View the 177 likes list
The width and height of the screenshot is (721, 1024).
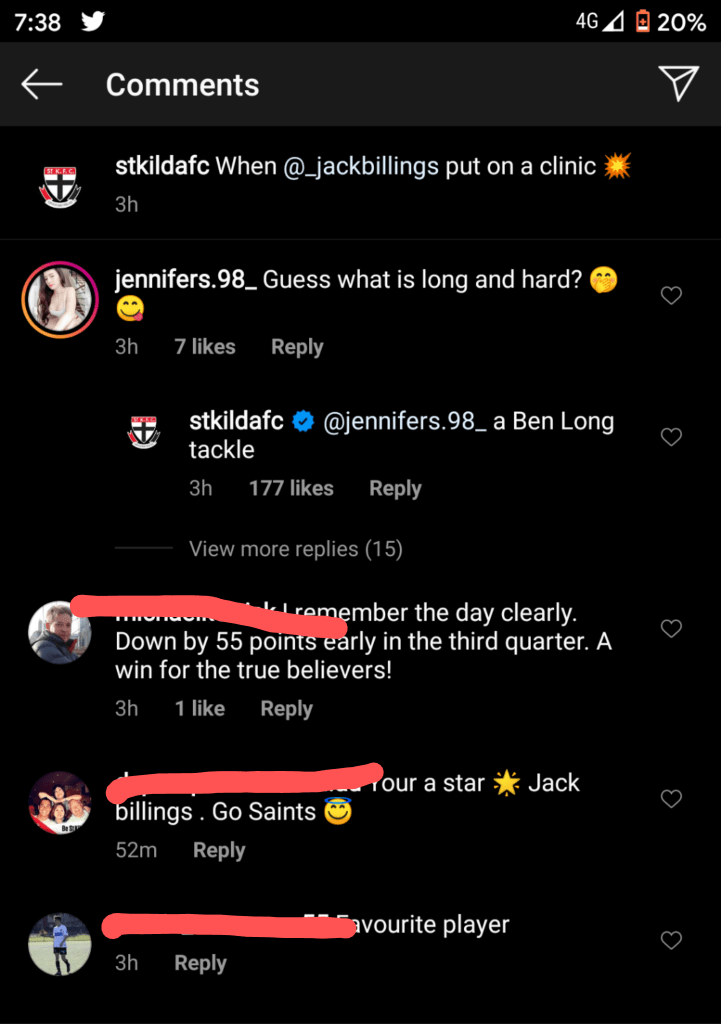pyautogui.click(x=291, y=489)
